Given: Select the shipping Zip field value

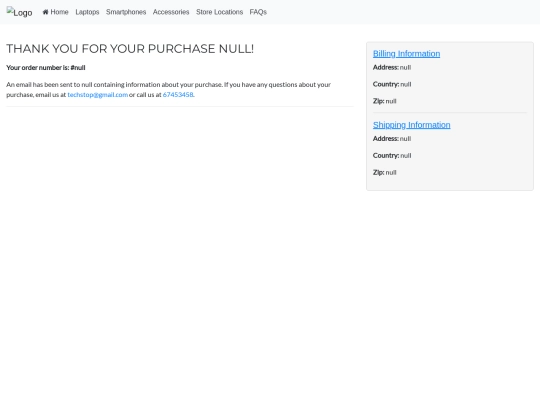Looking at the screenshot, I should (391, 173).
